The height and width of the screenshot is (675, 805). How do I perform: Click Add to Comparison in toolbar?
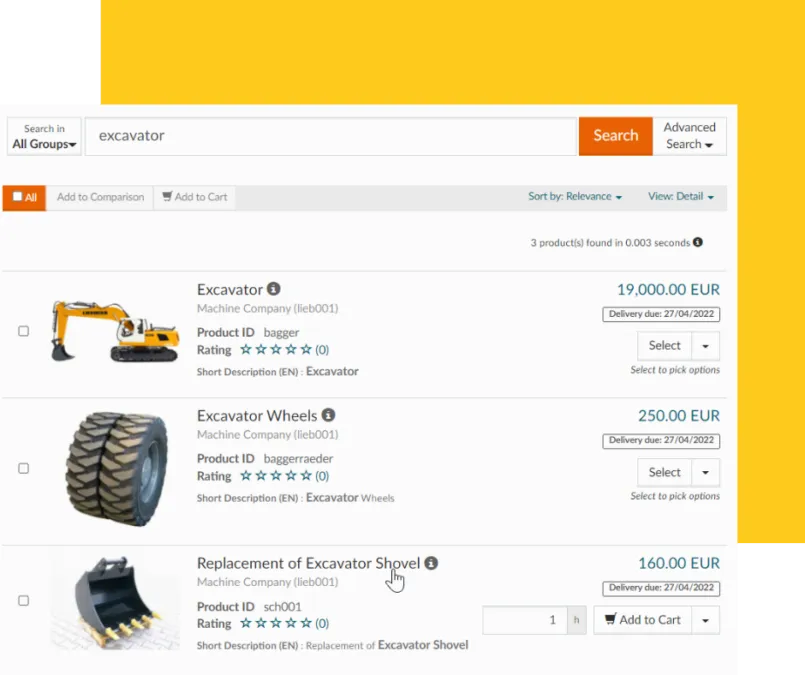100,197
